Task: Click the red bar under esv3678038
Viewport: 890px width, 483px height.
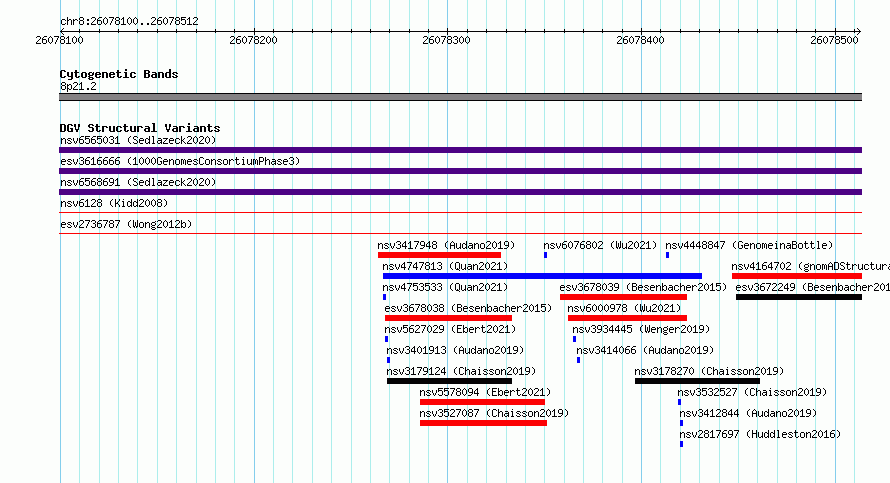Action: click(x=448, y=318)
